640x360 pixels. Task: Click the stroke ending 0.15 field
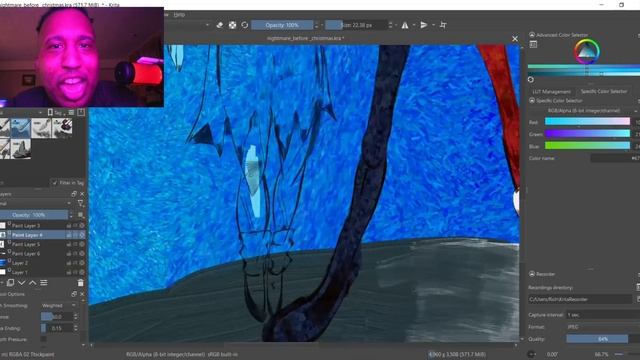57,328
